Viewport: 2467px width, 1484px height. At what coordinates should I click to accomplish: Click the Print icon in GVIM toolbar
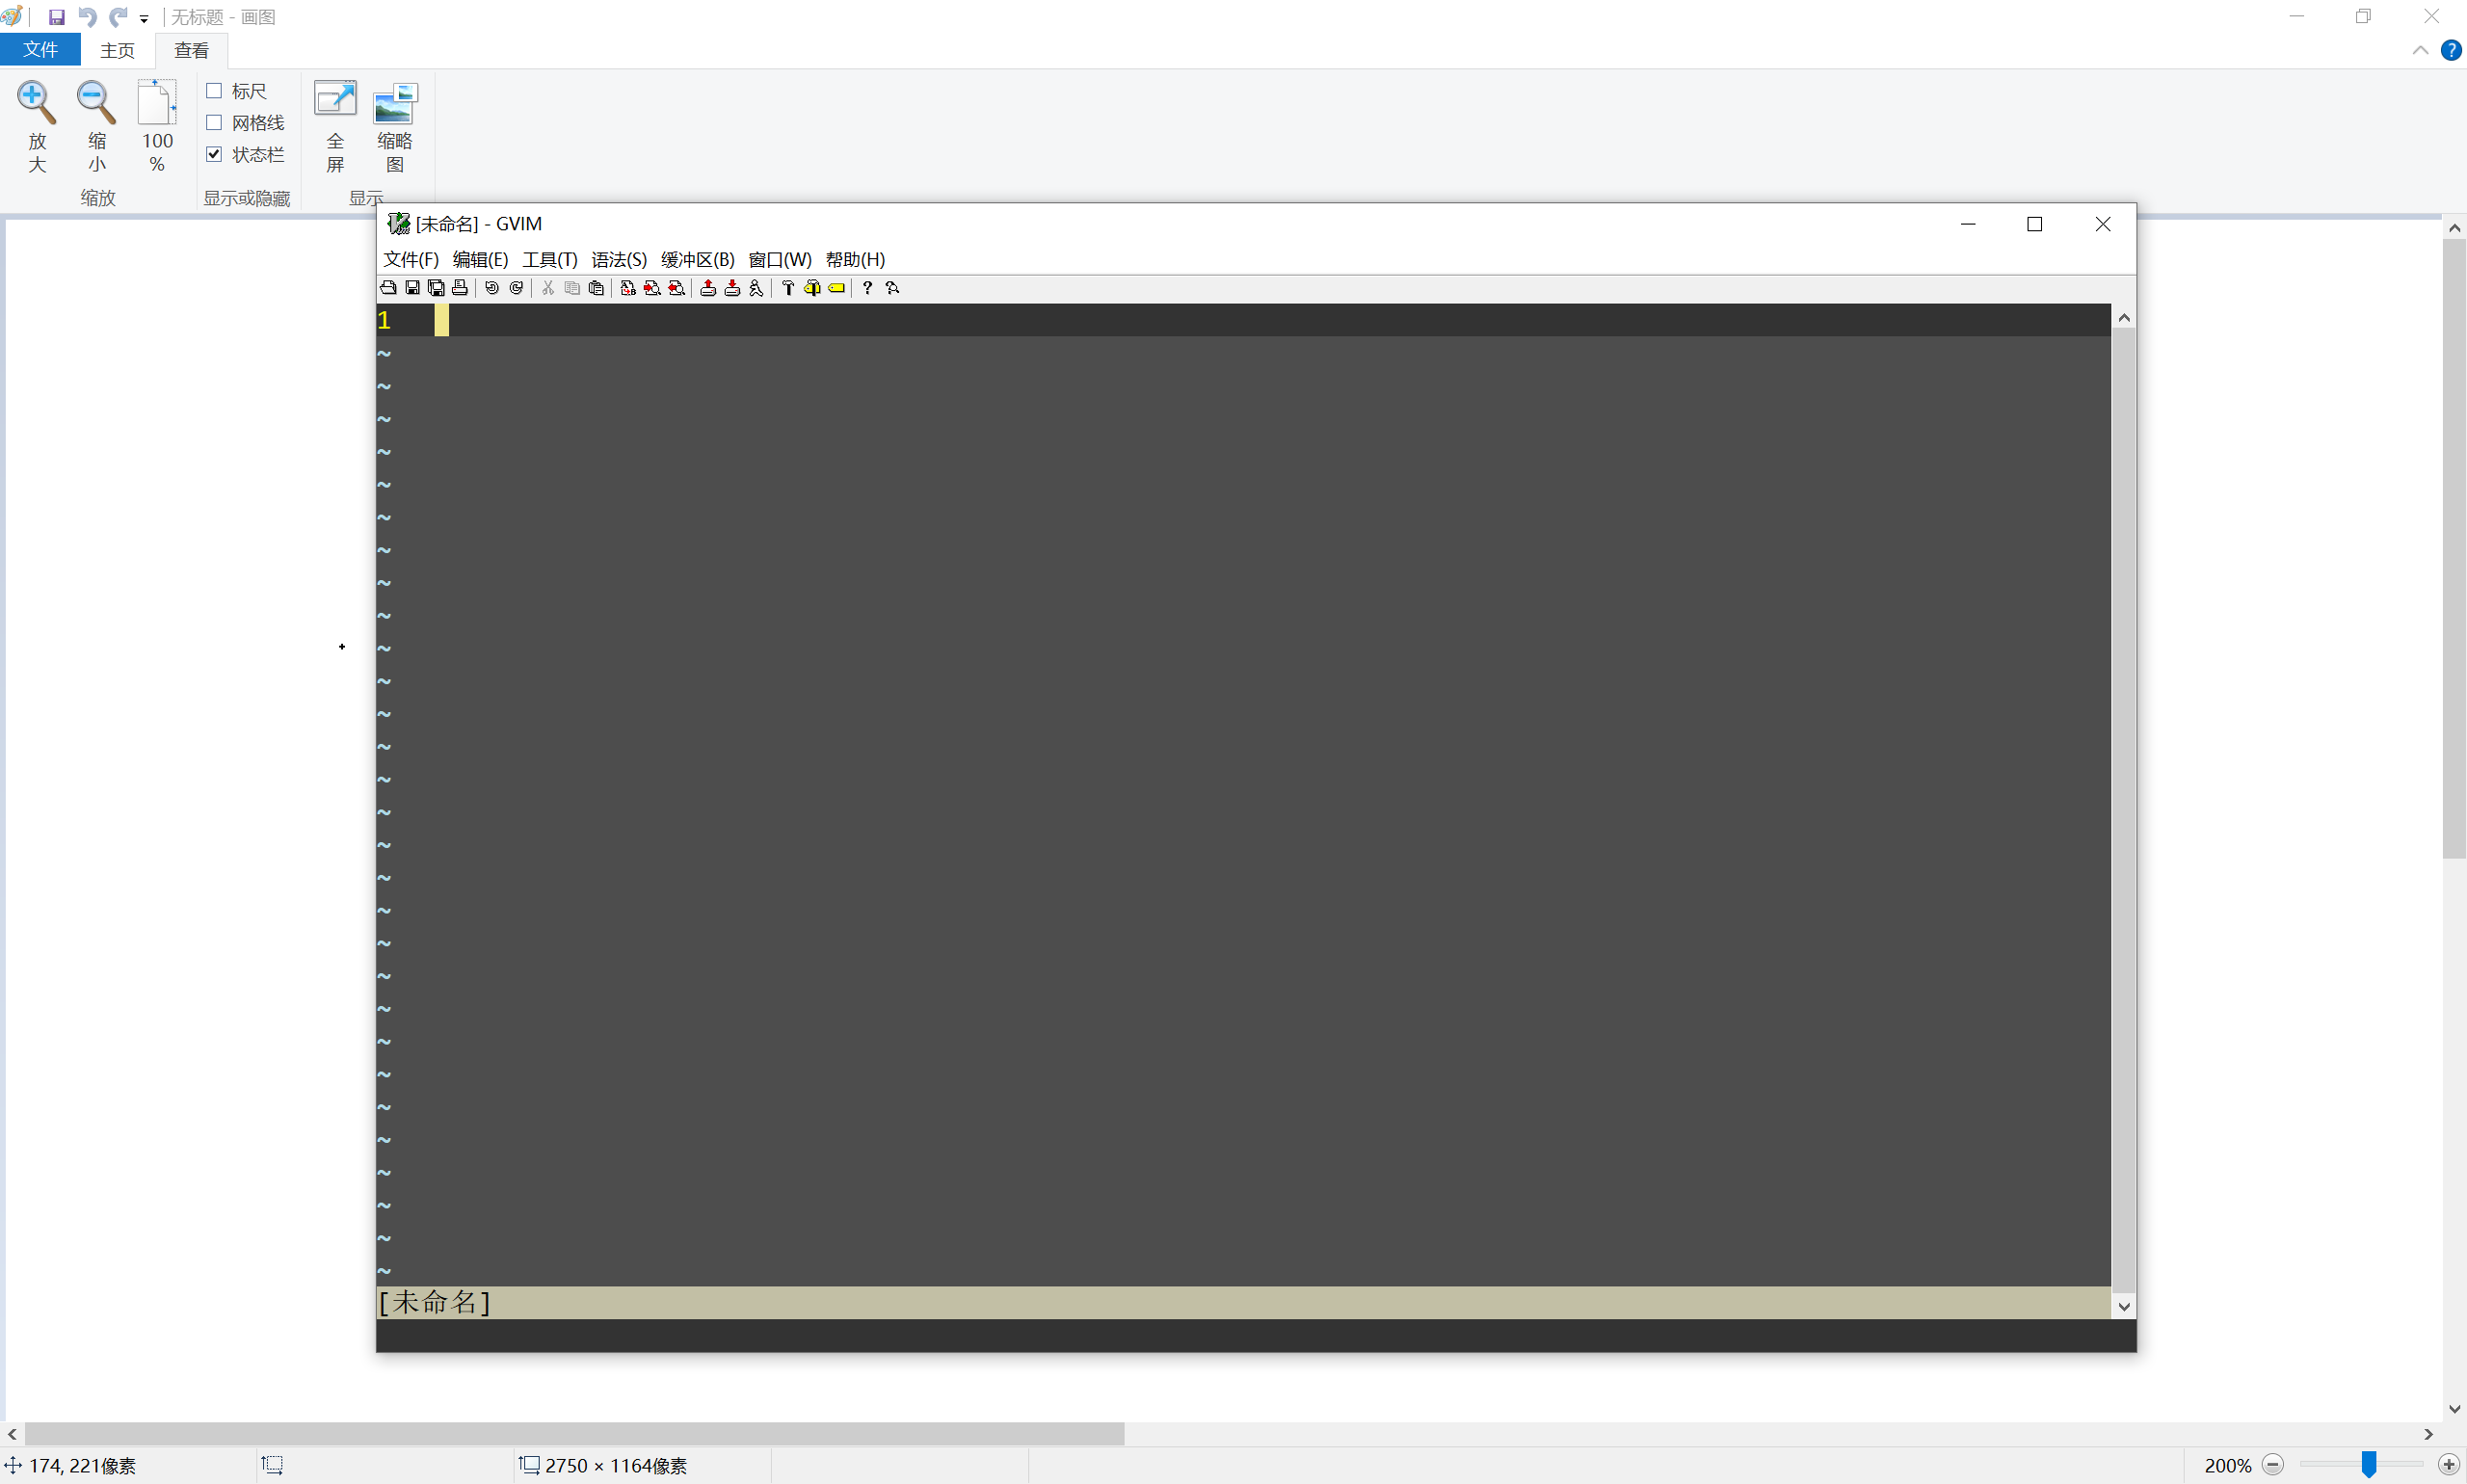point(460,288)
